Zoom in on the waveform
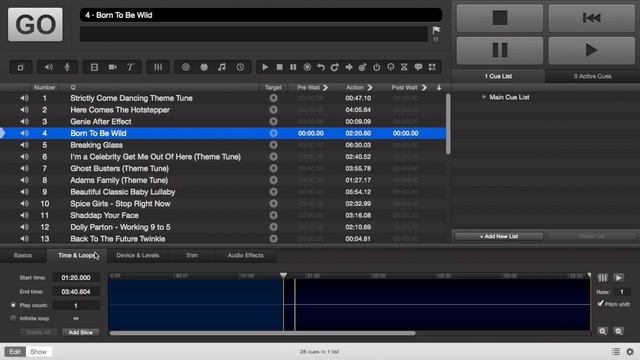 tap(602, 331)
